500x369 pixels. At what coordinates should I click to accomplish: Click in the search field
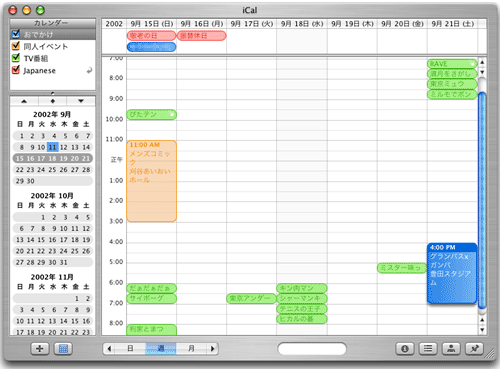pyautogui.click(x=312, y=349)
